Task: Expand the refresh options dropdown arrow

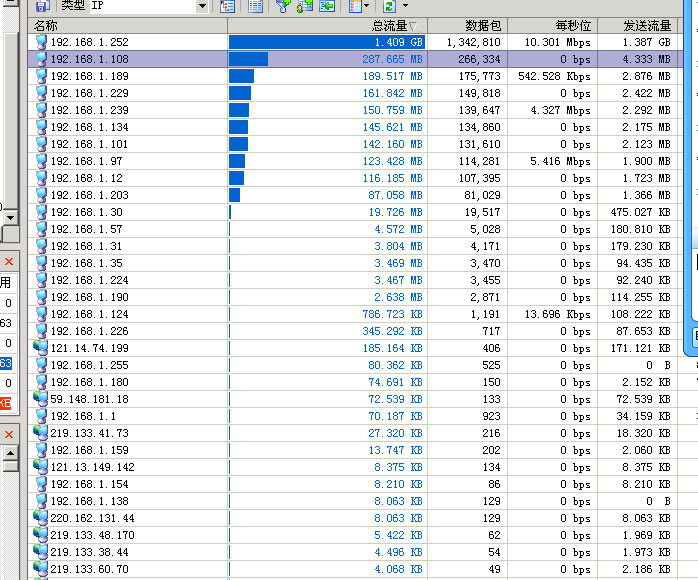Action: [405, 7]
